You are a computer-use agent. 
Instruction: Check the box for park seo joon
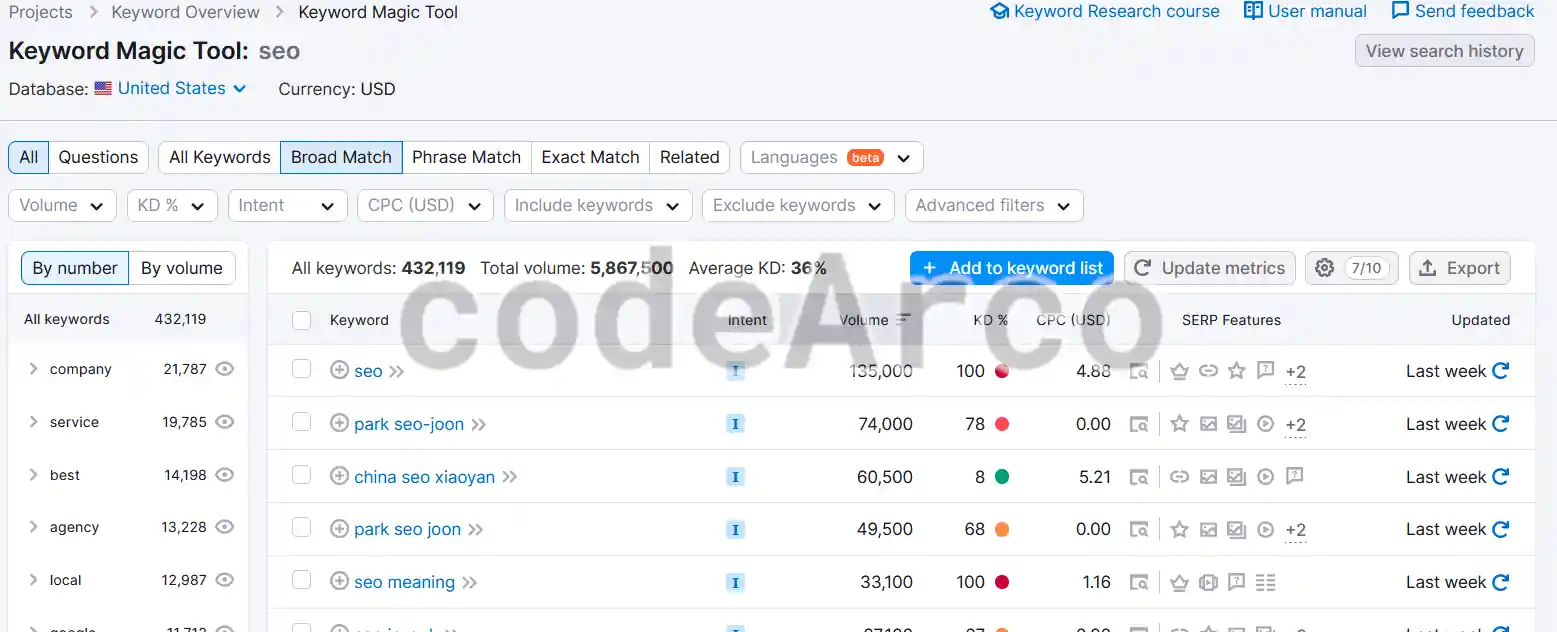click(x=301, y=527)
